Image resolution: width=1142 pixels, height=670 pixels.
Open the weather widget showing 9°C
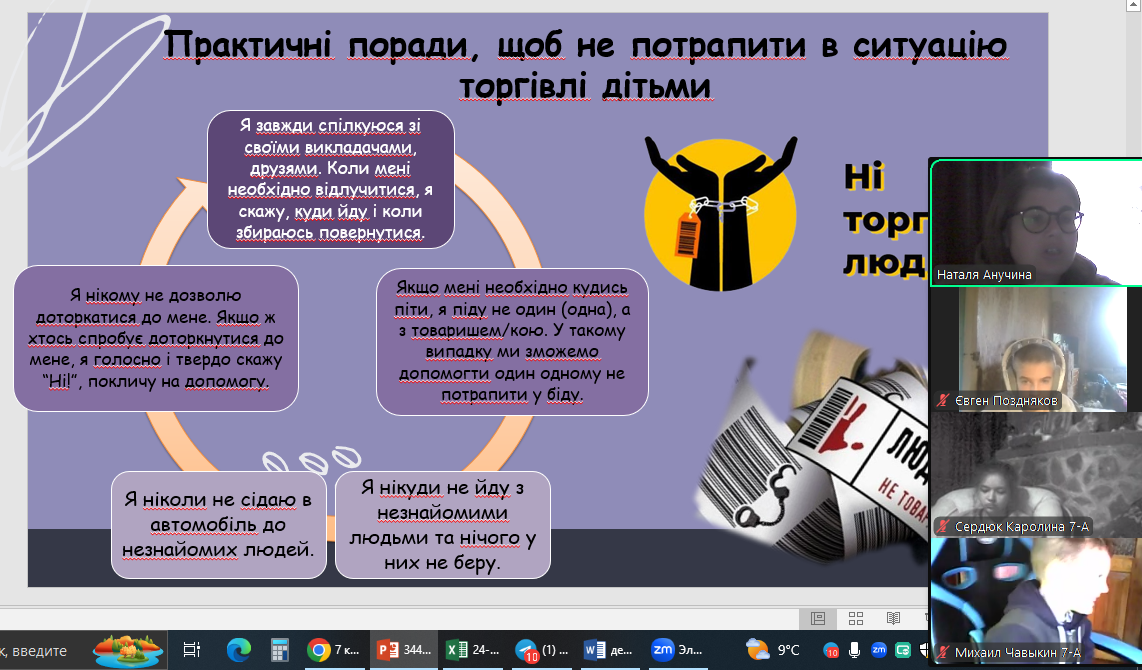(x=772, y=650)
